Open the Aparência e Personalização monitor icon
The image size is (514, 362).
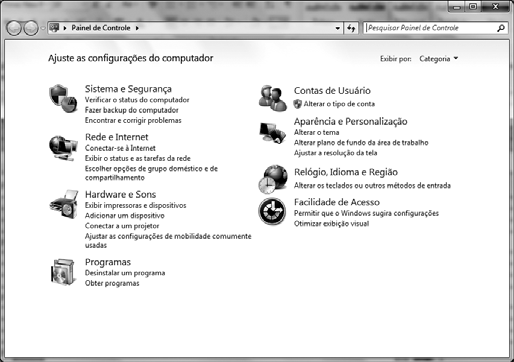273,133
